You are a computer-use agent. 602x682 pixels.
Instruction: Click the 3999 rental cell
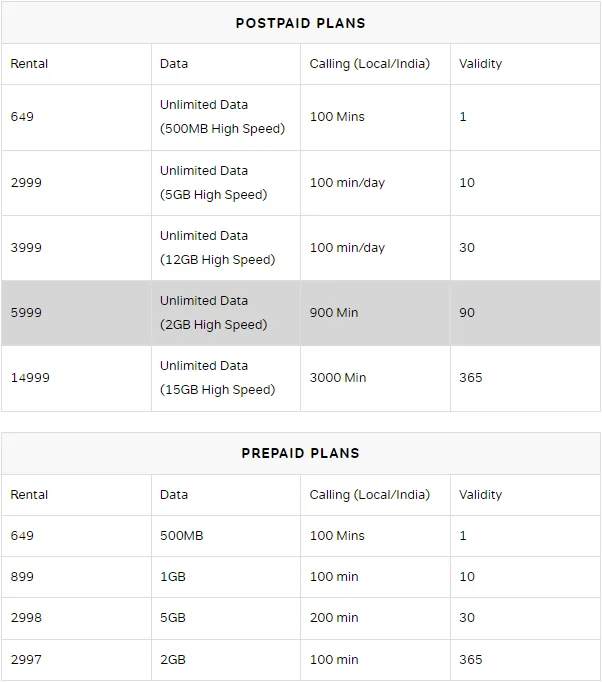click(76, 248)
